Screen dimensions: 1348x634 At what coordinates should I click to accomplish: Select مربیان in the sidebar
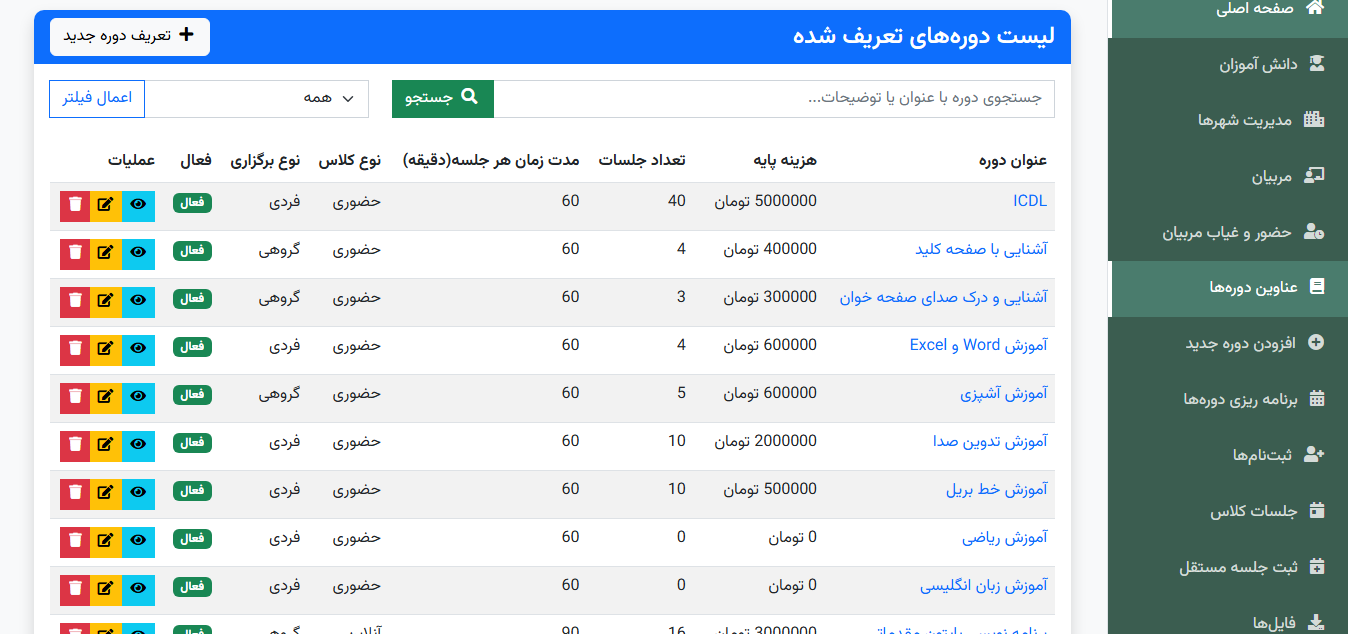click(x=1228, y=176)
